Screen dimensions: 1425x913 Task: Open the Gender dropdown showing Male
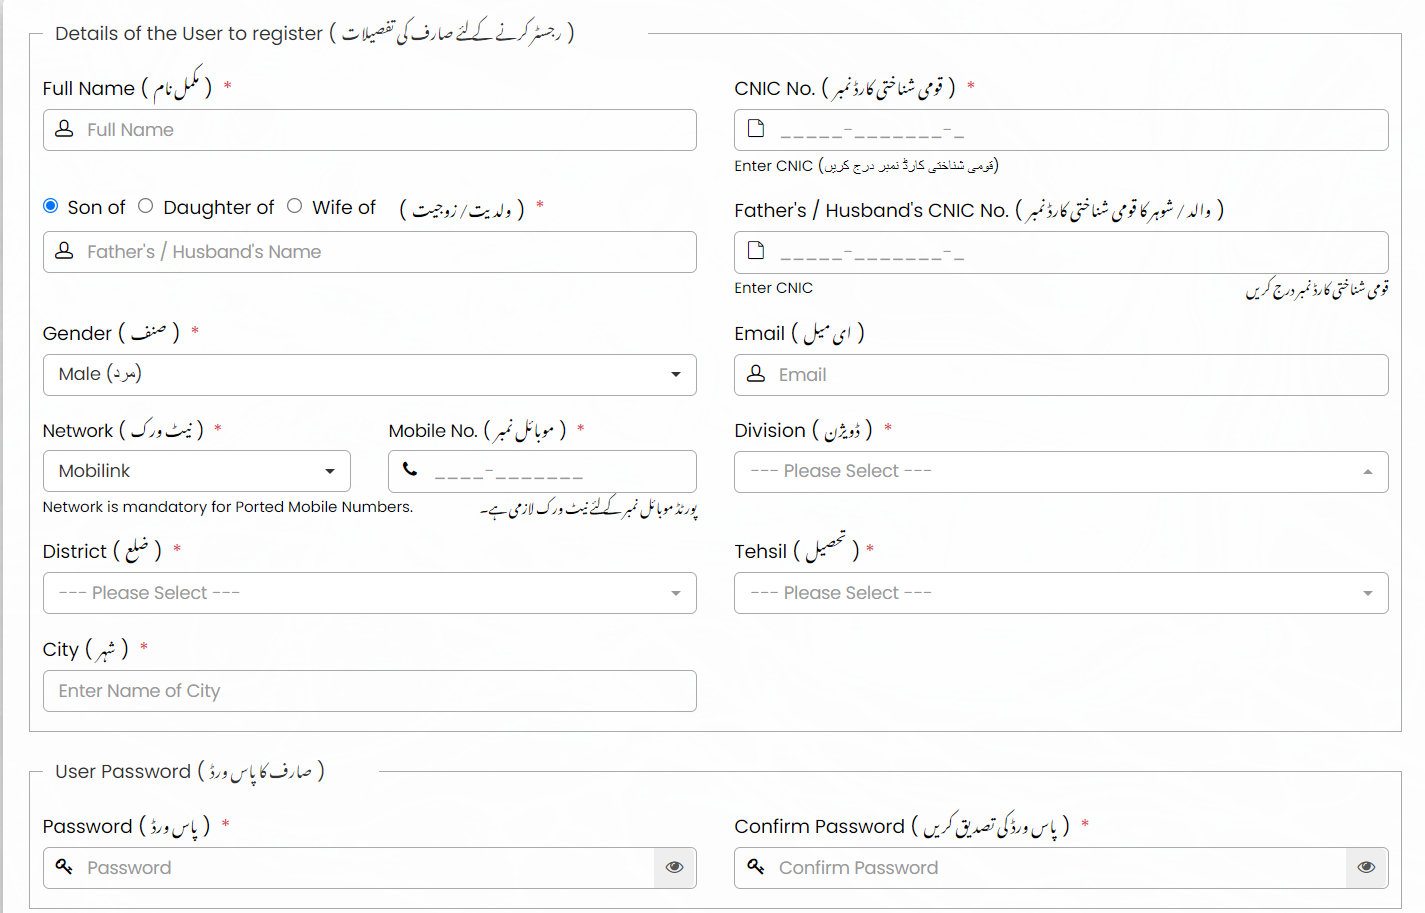[x=370, y=375]
